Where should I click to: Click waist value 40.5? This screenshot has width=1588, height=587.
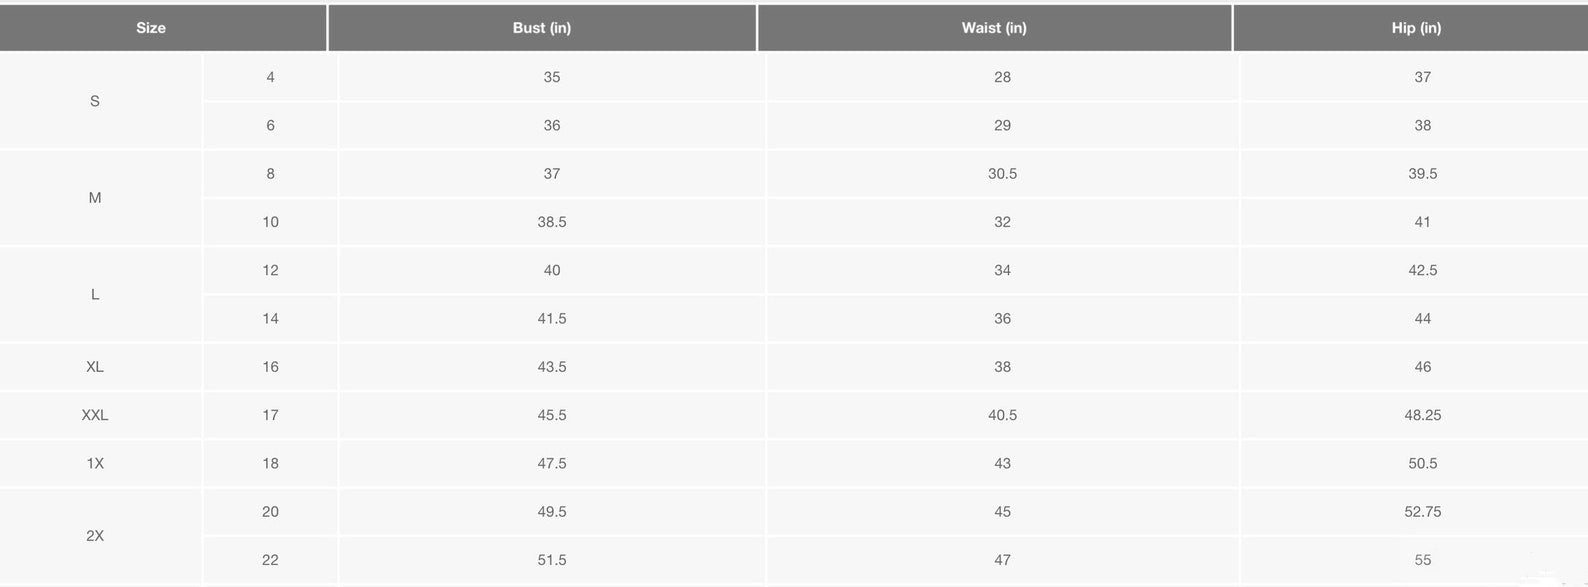coord(1002,415)
